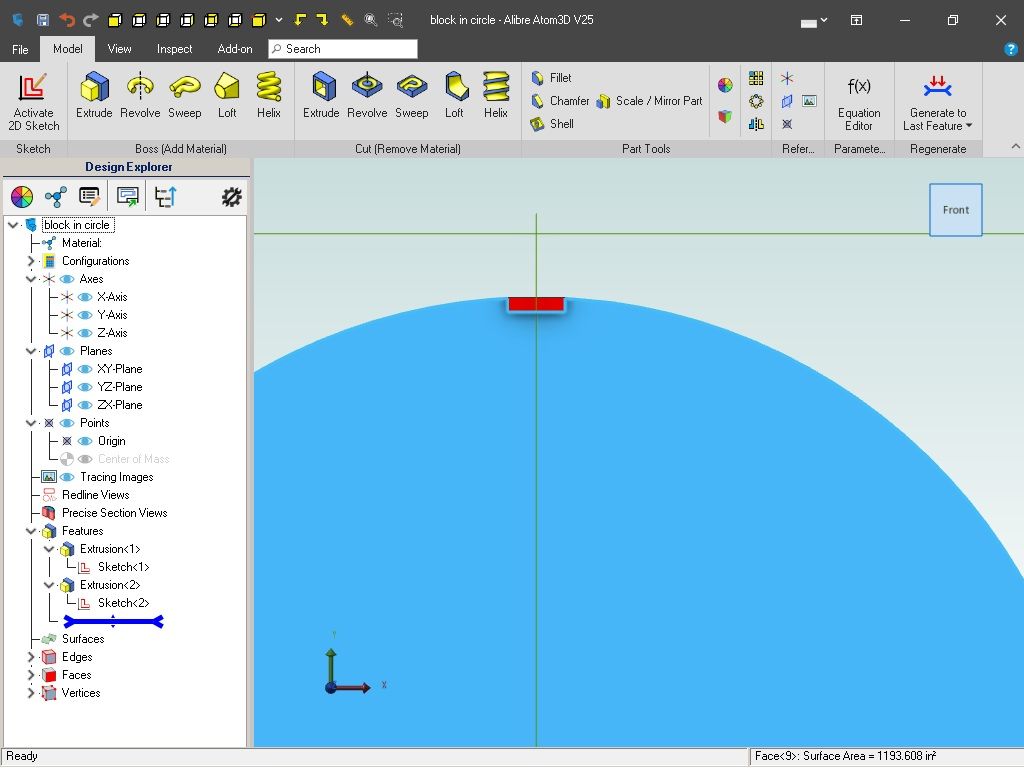
Task: Open the Equation Editor
Action: tap(859, 103)
